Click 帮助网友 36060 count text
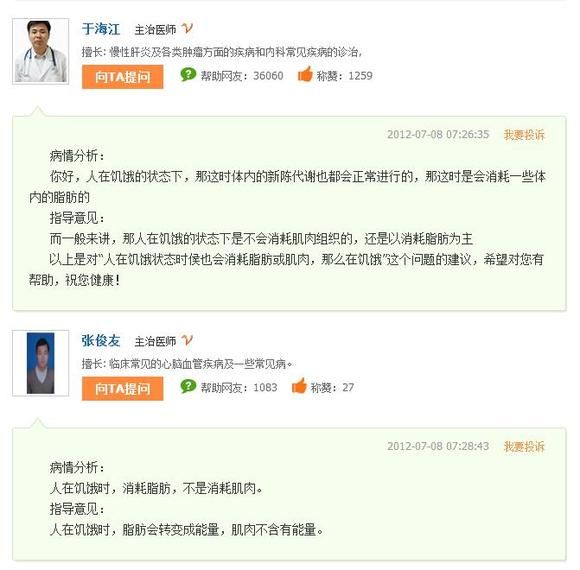This screenshot has width=580, height=570. (242, 76)
